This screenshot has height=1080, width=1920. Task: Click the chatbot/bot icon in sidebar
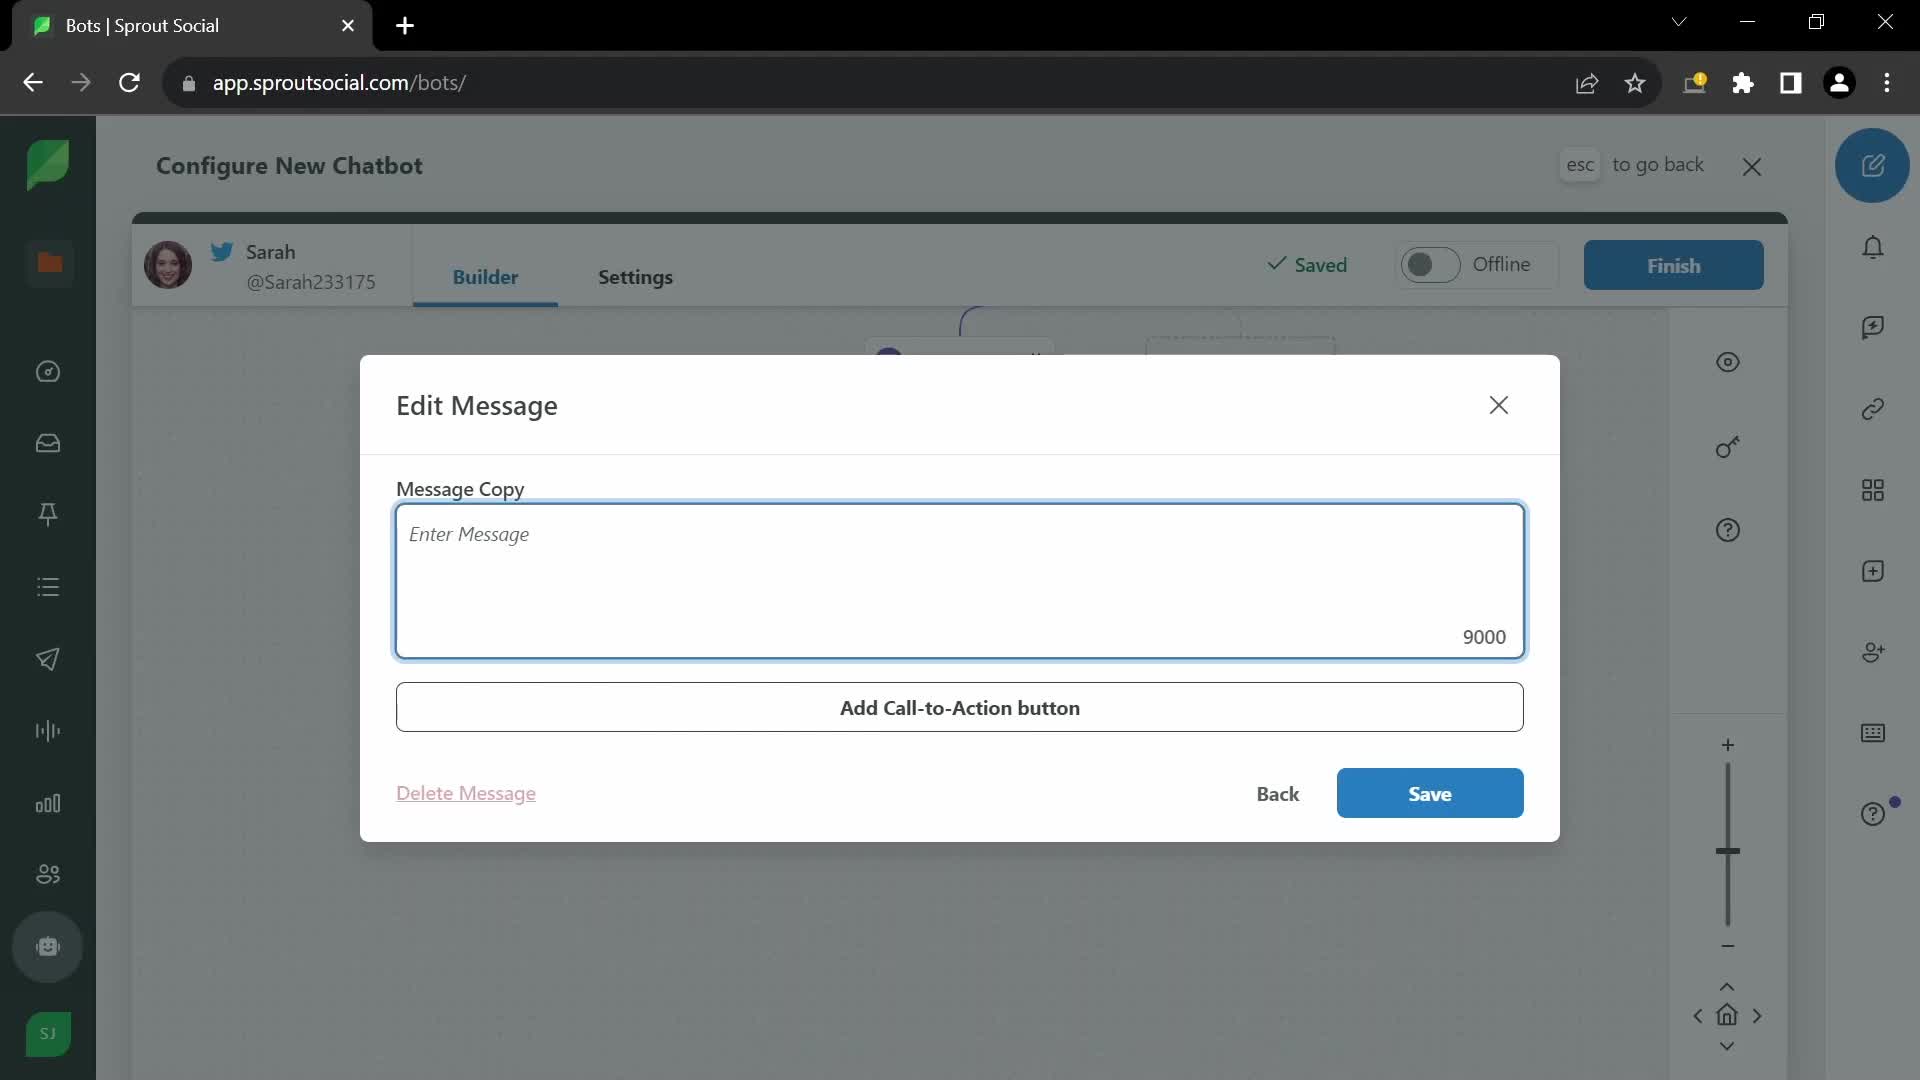tap(47, 945)
